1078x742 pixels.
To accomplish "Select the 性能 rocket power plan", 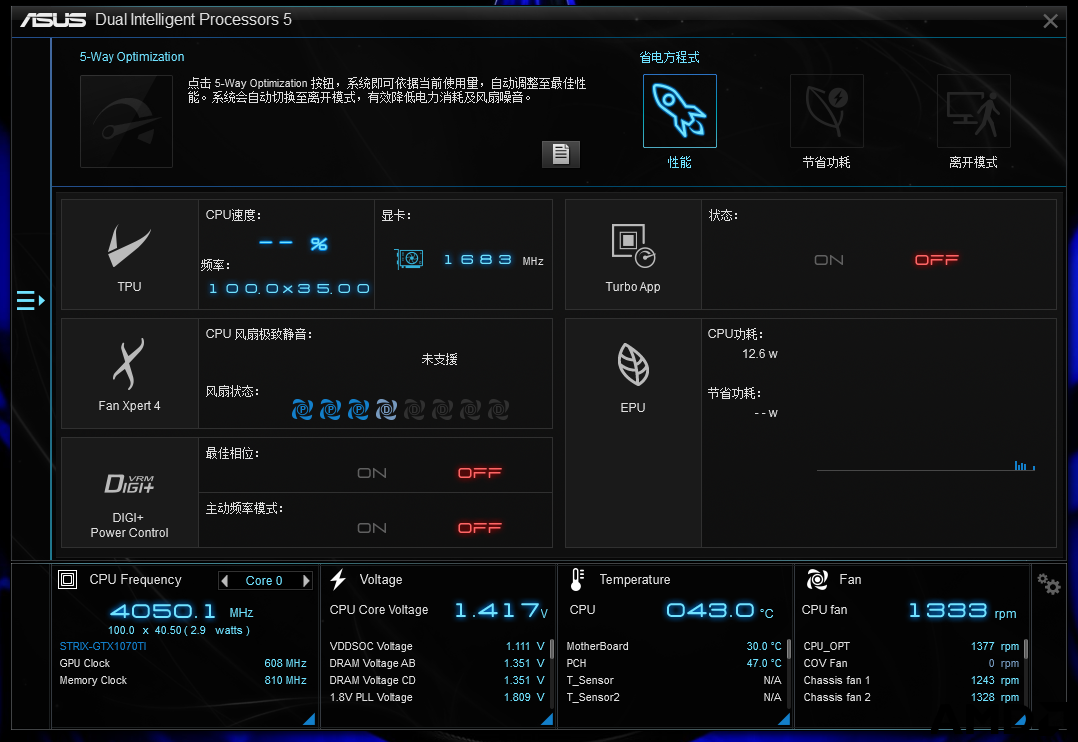I will tap(680, 111).
